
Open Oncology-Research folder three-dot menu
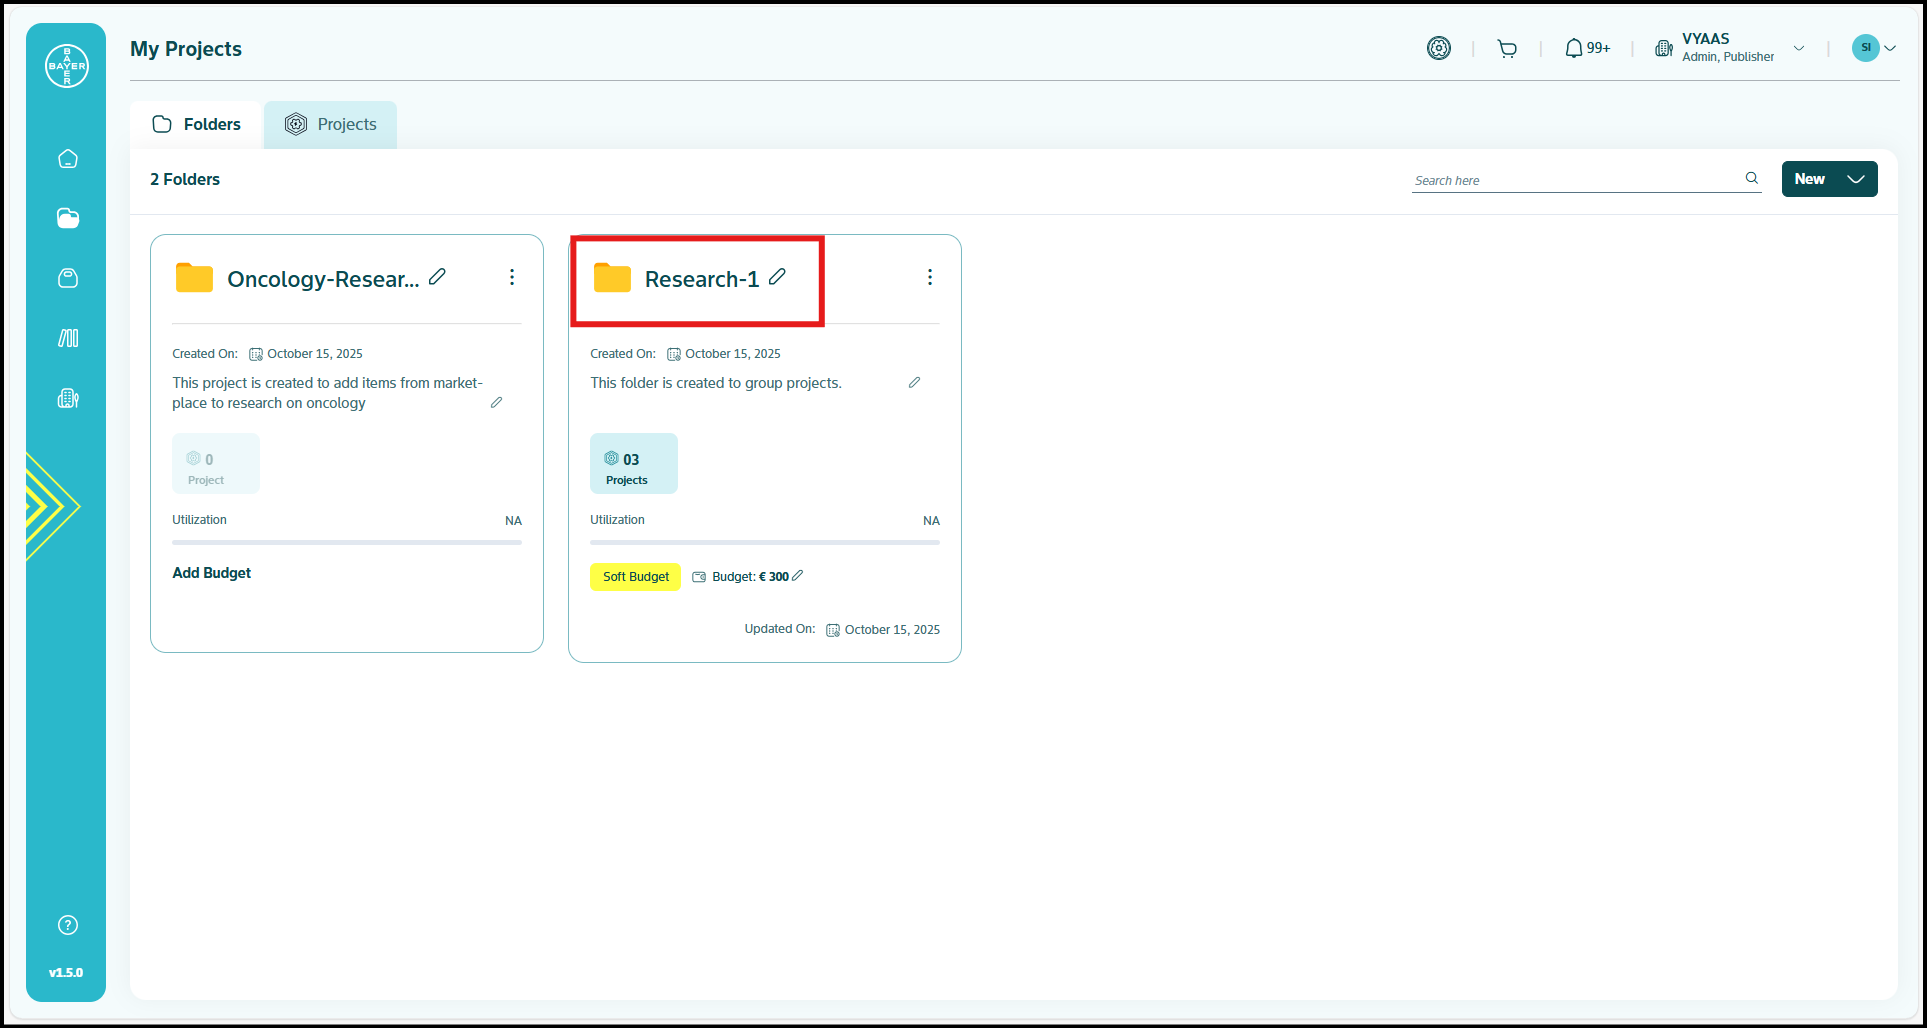[512, 277]
